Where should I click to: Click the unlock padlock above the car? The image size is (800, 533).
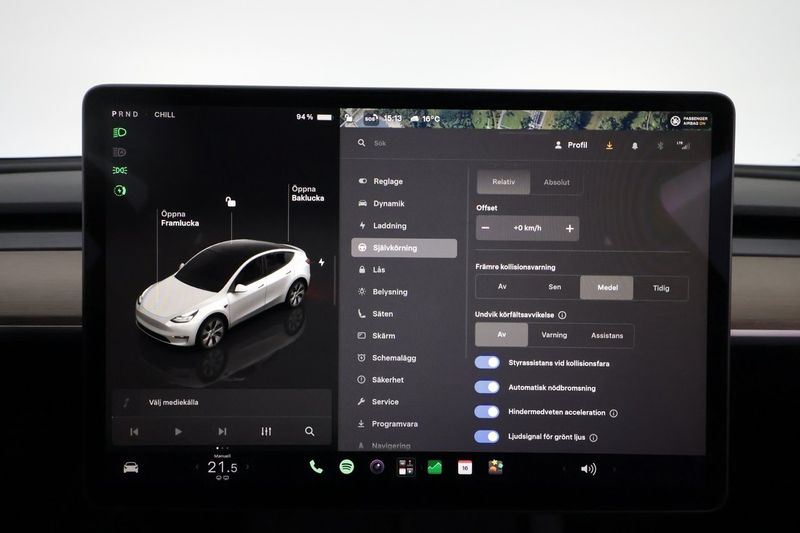[x=231, y=202]
